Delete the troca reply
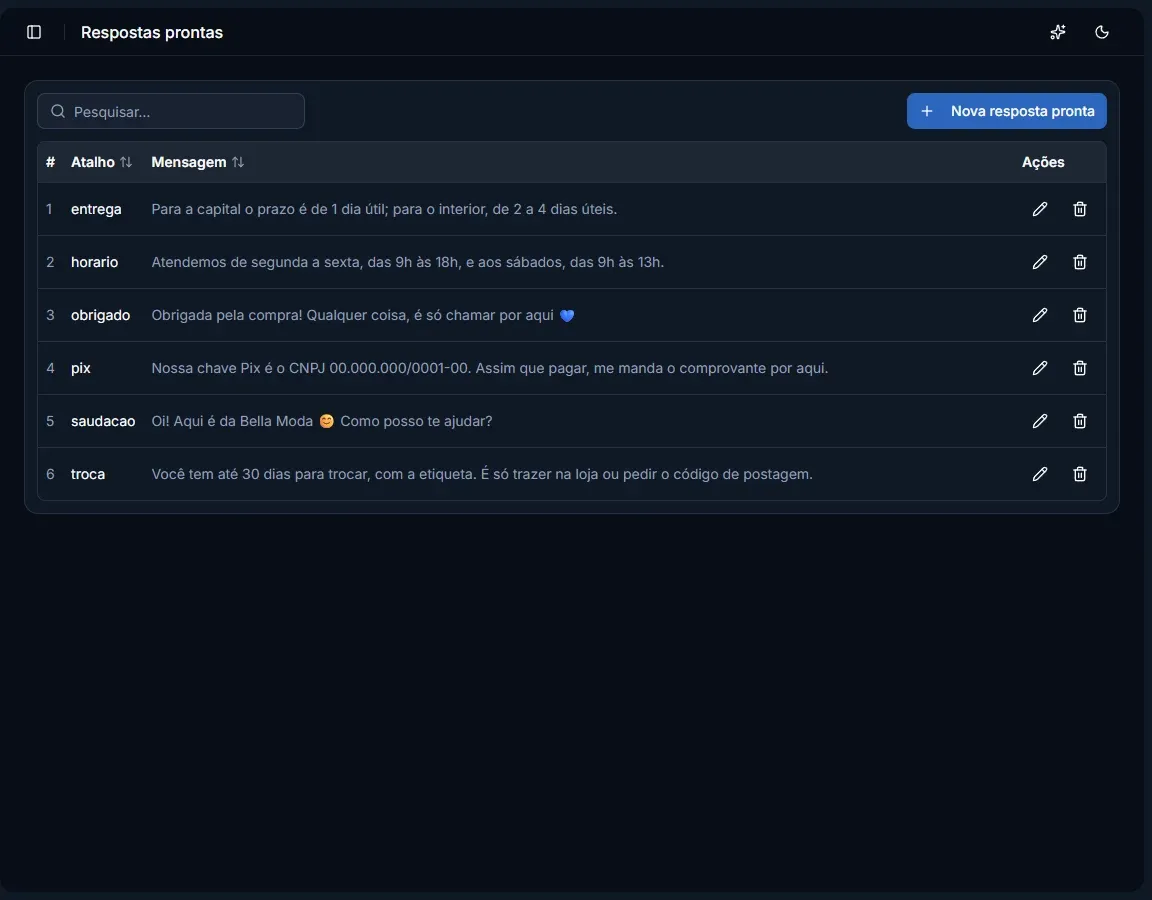 1079,474
